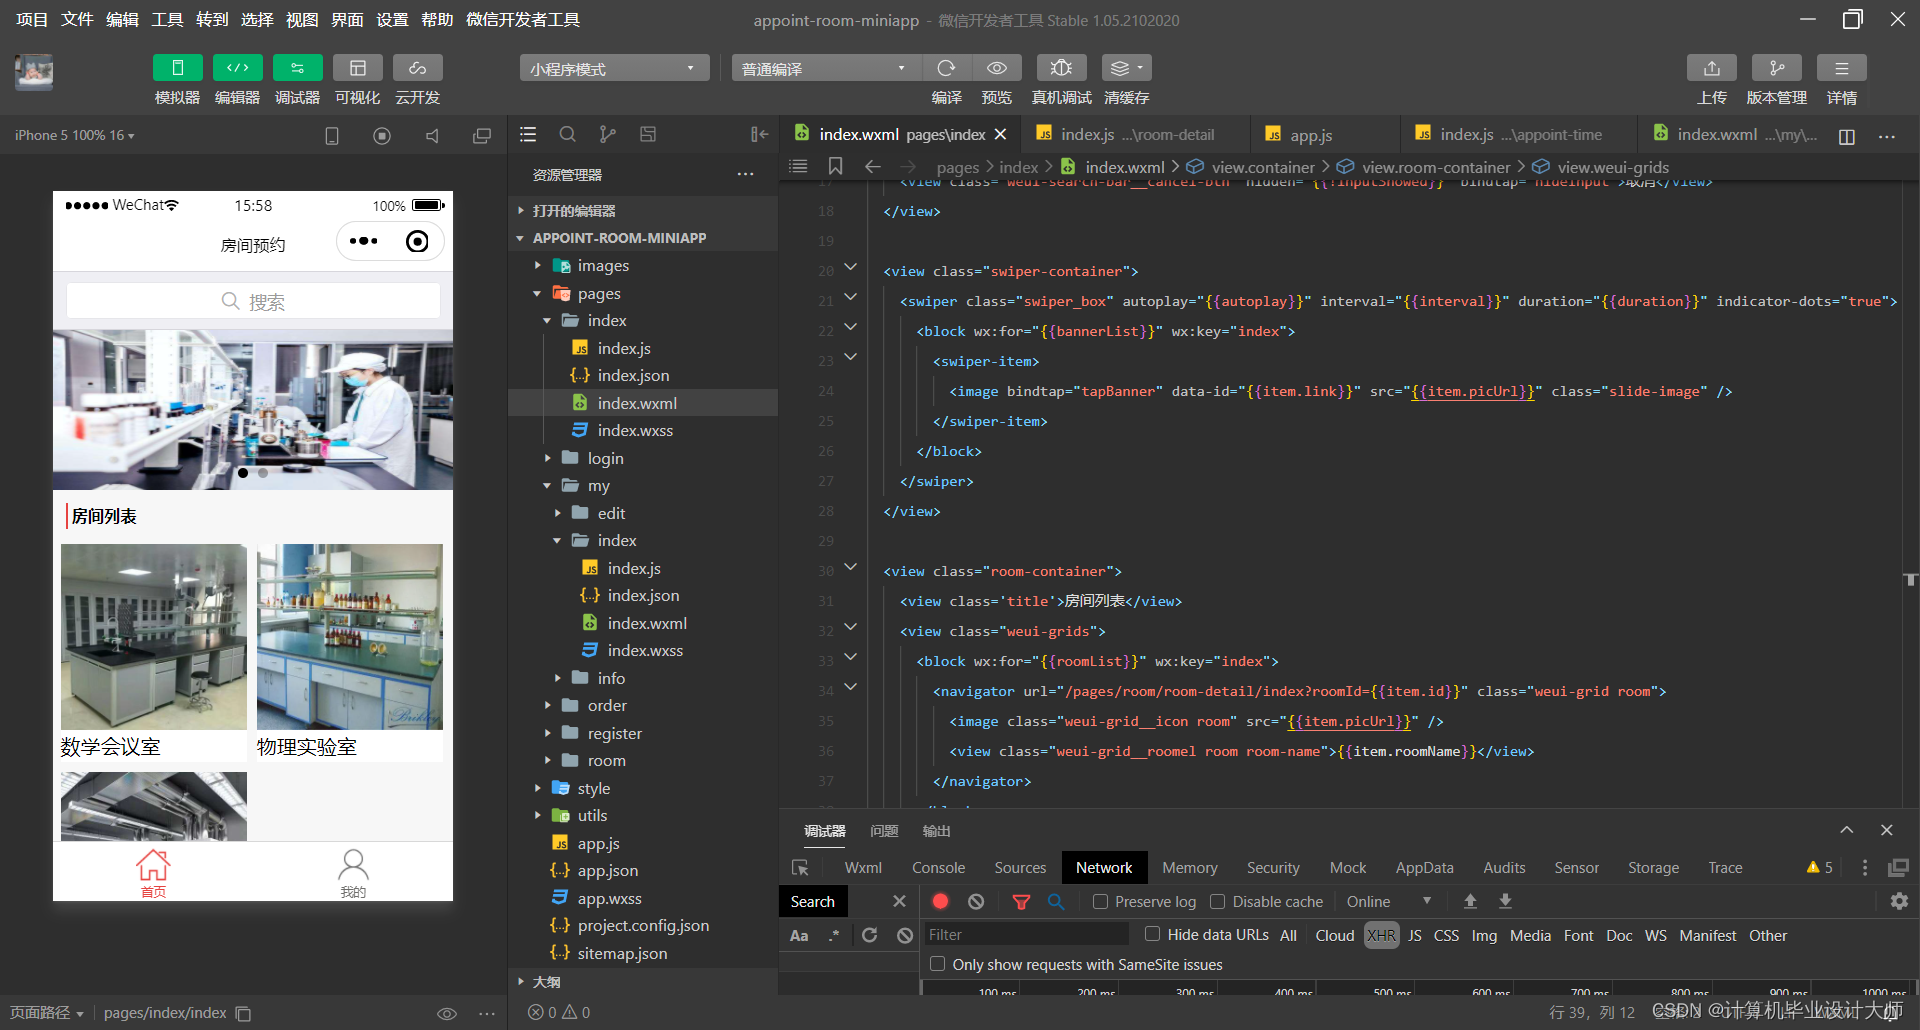
Task: Enable Preserve log checkbox
Action: (1100, 901)
